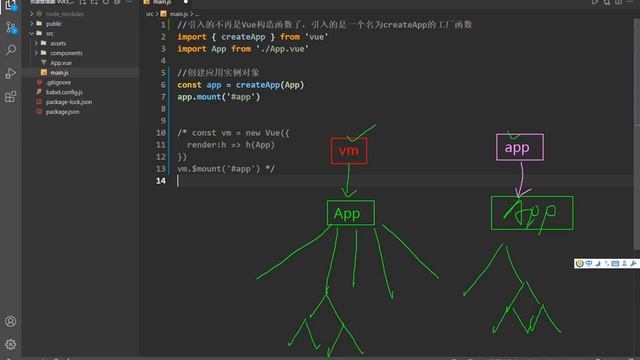640x360 pixels.
Task: Toggle Chinese/English mode in IME toolbar
Action: [589, 264]
